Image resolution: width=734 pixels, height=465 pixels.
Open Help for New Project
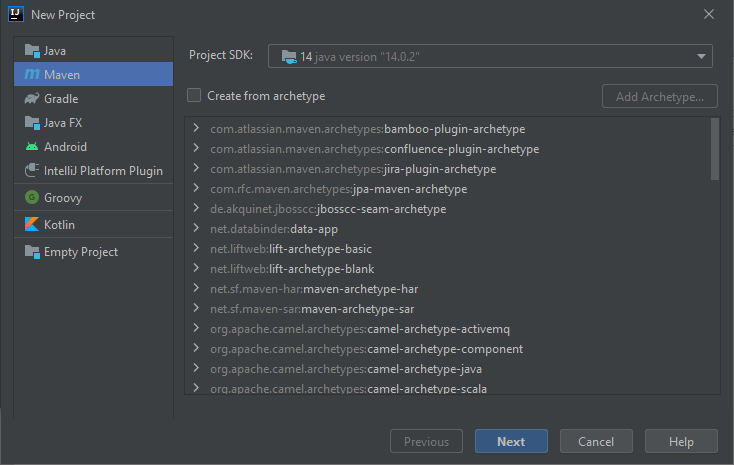tap(681, 441)
